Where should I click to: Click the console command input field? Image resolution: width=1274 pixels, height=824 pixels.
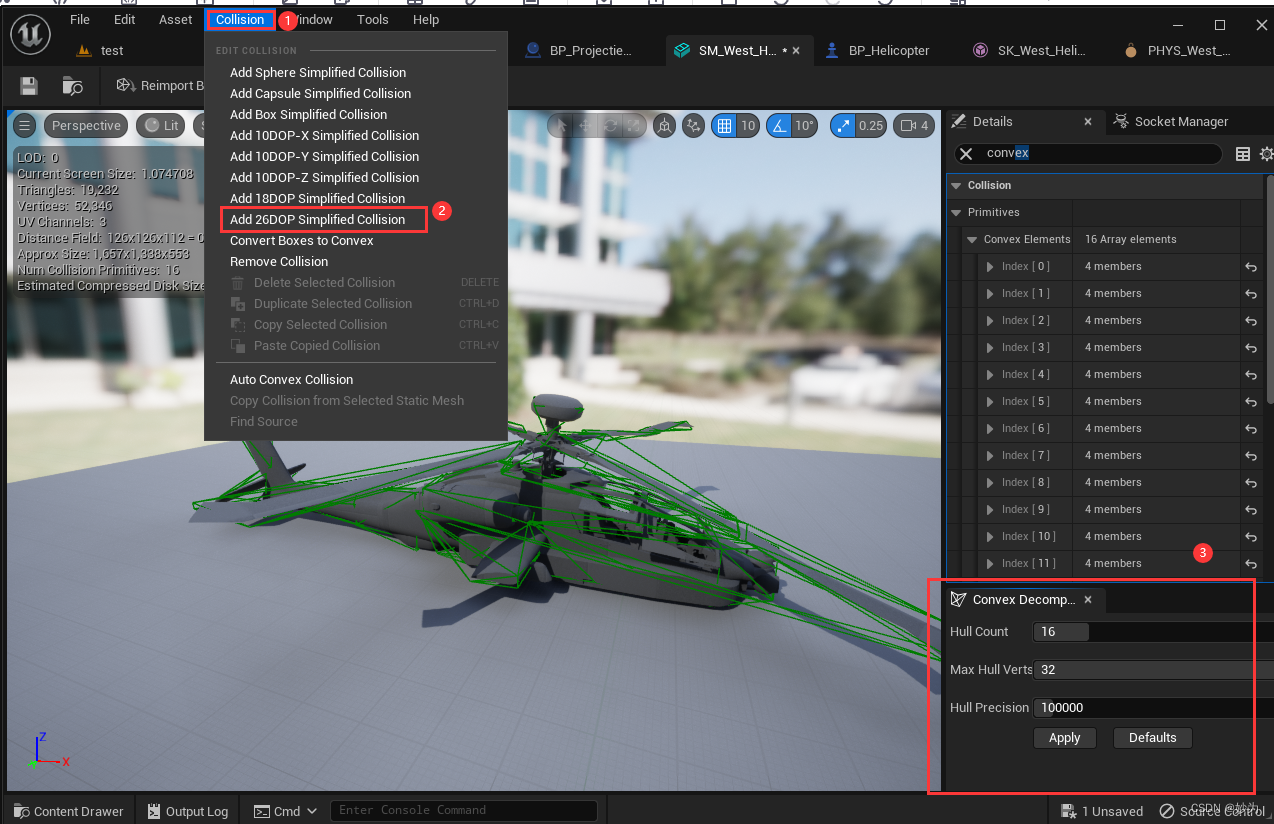tap(463, 810)
